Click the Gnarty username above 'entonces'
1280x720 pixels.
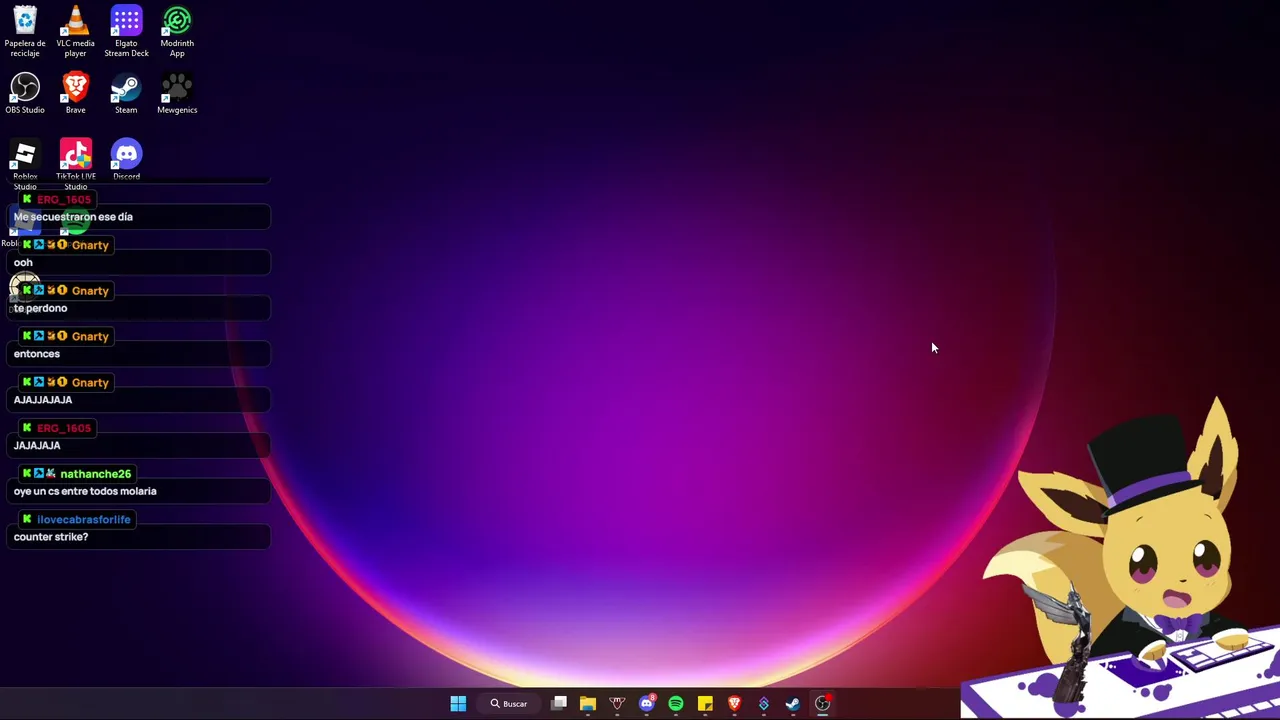tap(90, 337)
